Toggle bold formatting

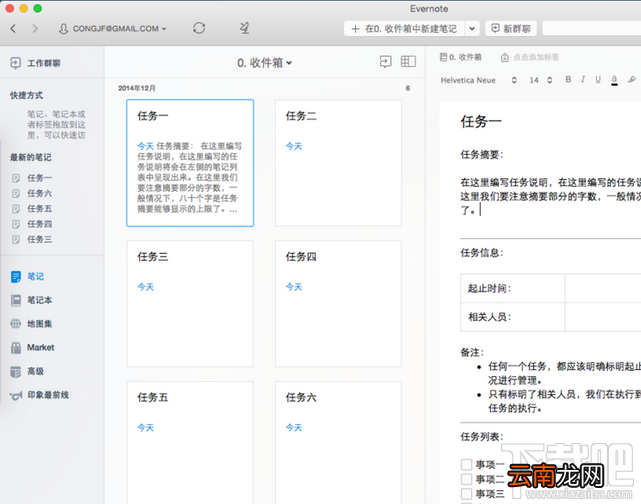(x=568, y=79)
